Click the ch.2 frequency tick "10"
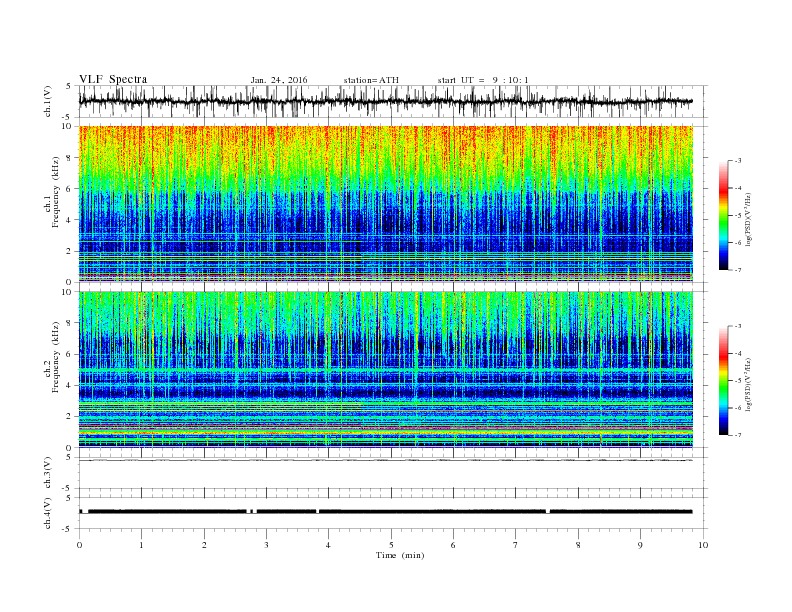 point(67,292)
